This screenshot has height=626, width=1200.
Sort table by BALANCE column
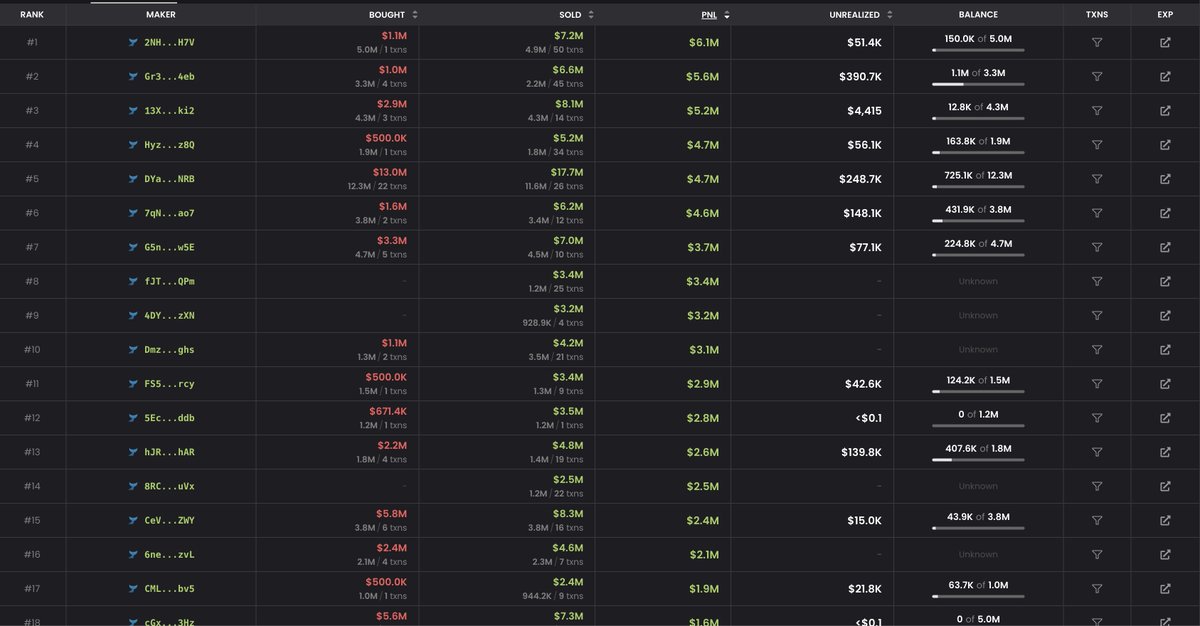pyautogui.click(x=978, y=15)
